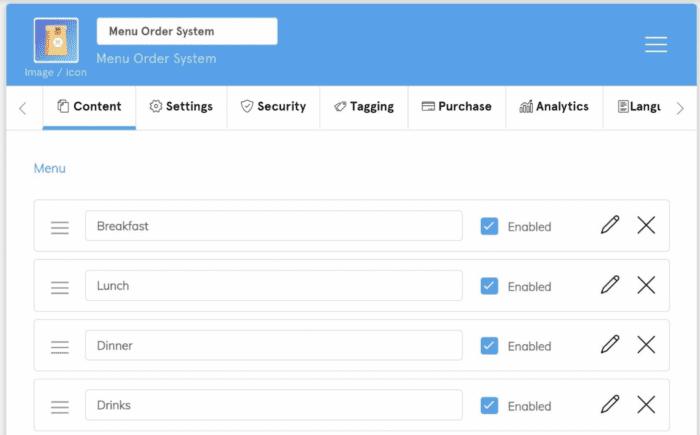
Task: Click the drag handle of the Breakfast row
Action: point(60,228)
